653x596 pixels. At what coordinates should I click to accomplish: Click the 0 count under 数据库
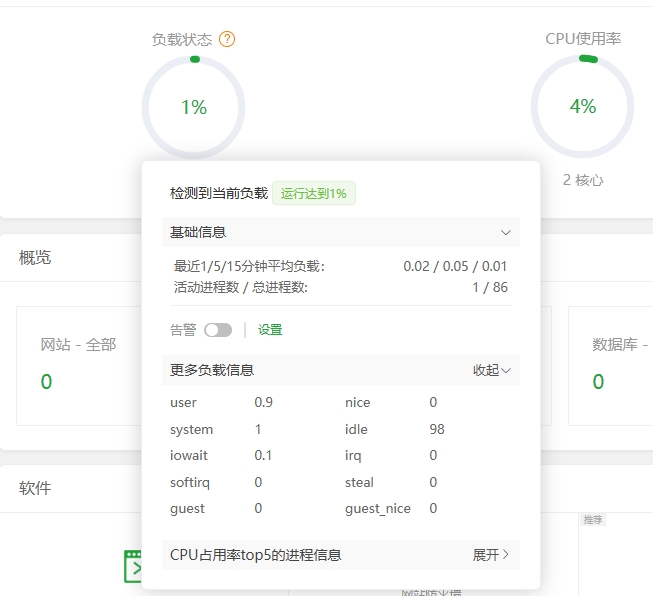tap(598, 382)
